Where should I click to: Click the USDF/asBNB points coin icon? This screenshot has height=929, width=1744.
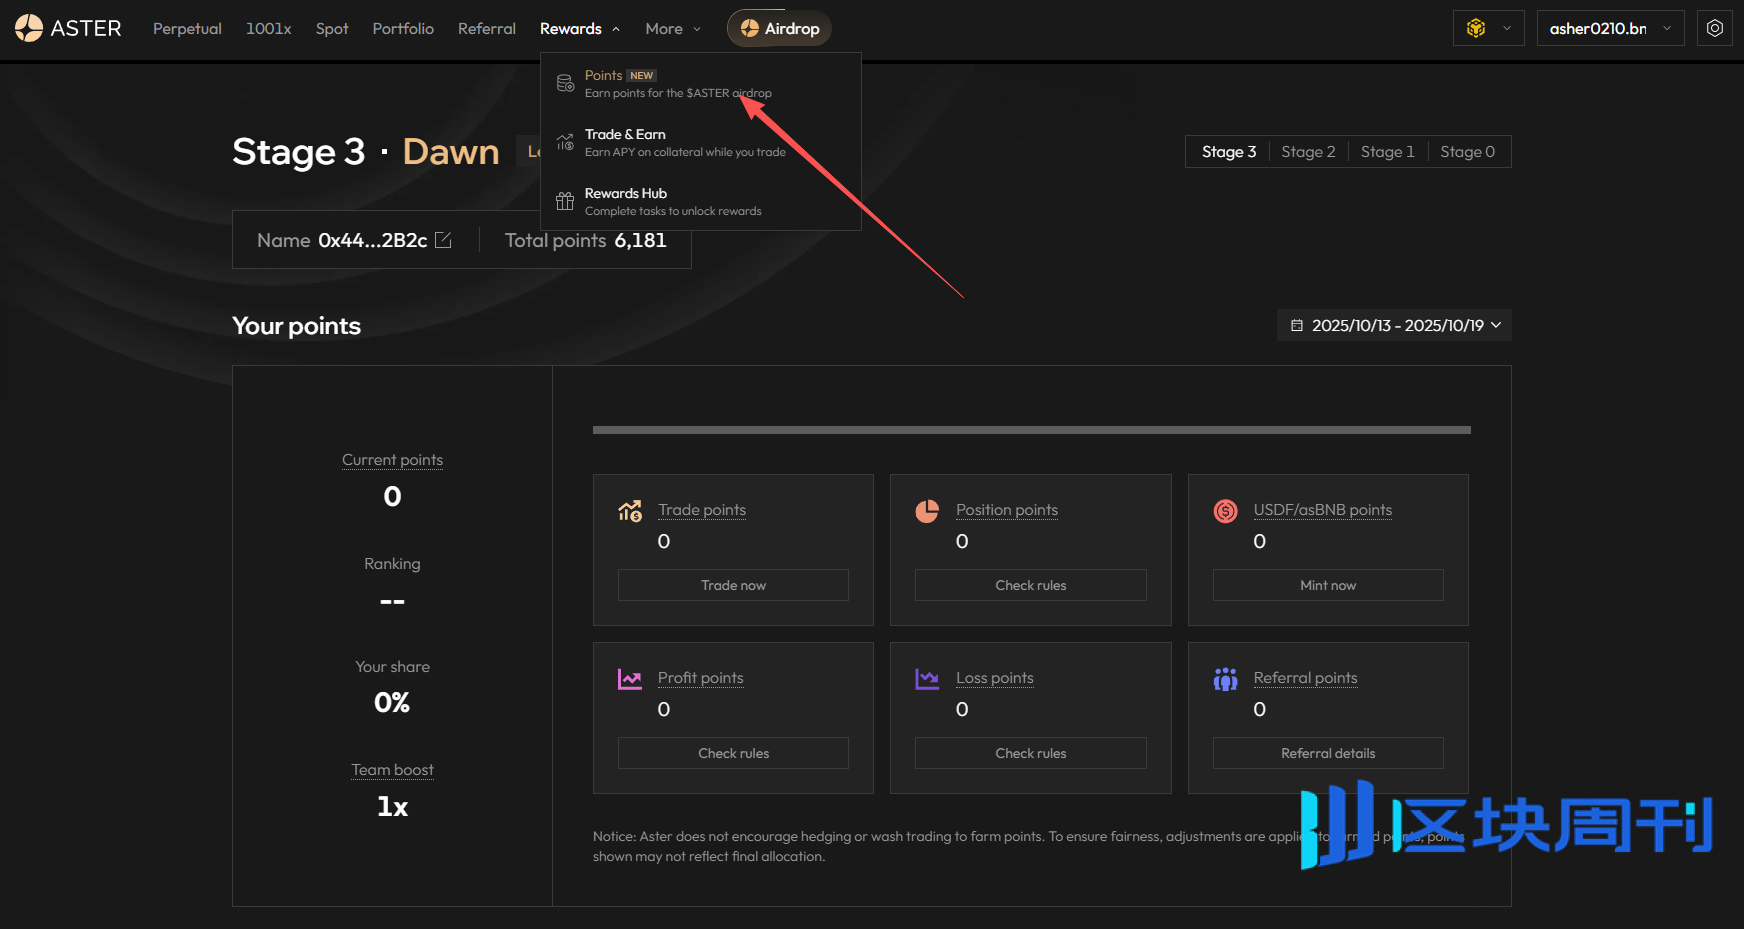pyautogui.click(x=1225, y=511)
